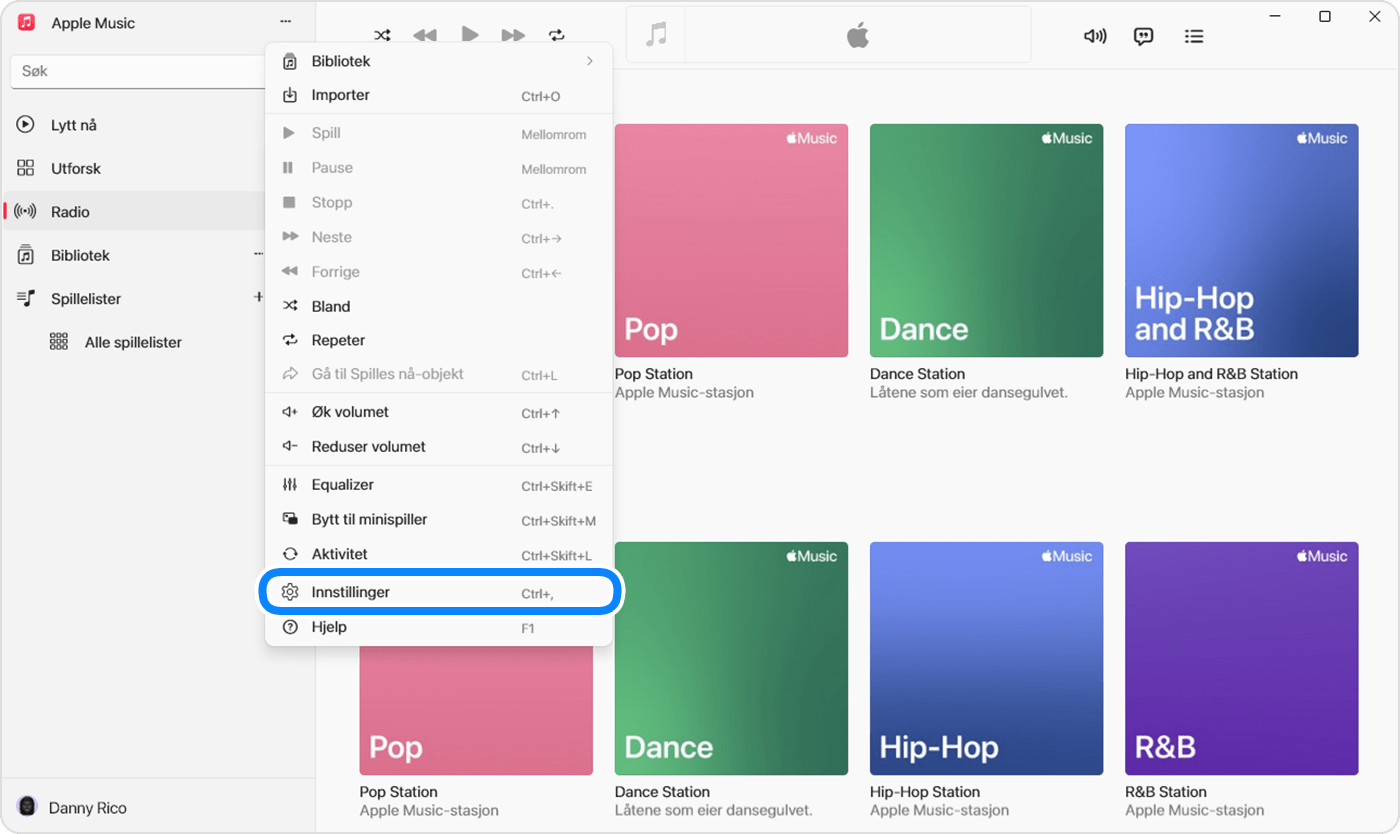The height and width of the screenshot is (834, 1400).
Task: Open Danny Rico account profile
Action: pyautogui.click(x=72, y=807)
